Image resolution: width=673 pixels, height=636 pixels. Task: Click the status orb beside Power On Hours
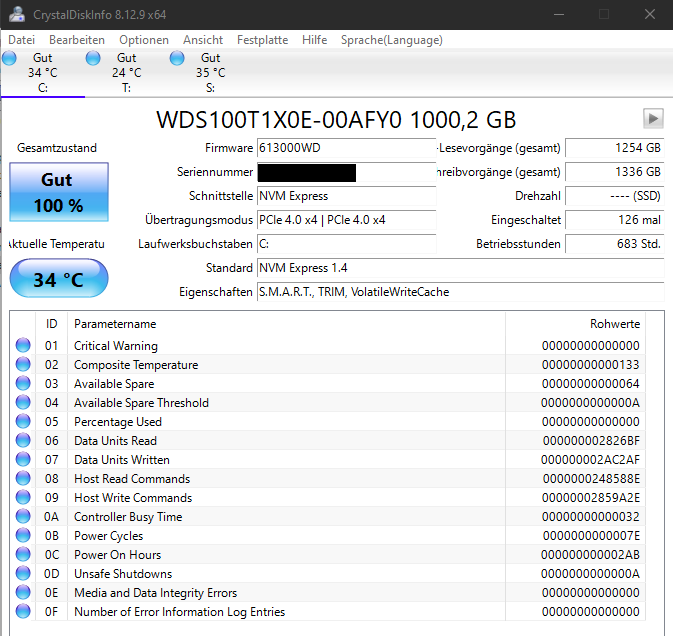point(23,554)
